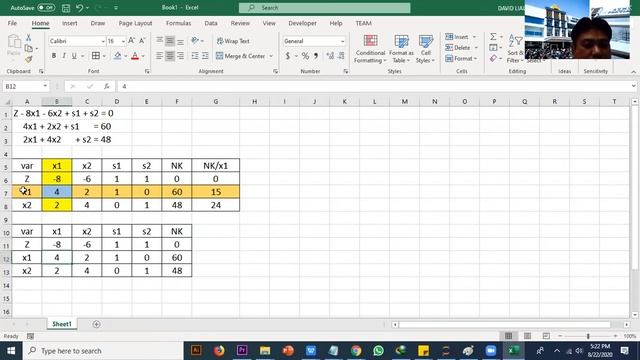Click the Decrease Indent icon
Screen dimensions: 640x360
point(195,56)
